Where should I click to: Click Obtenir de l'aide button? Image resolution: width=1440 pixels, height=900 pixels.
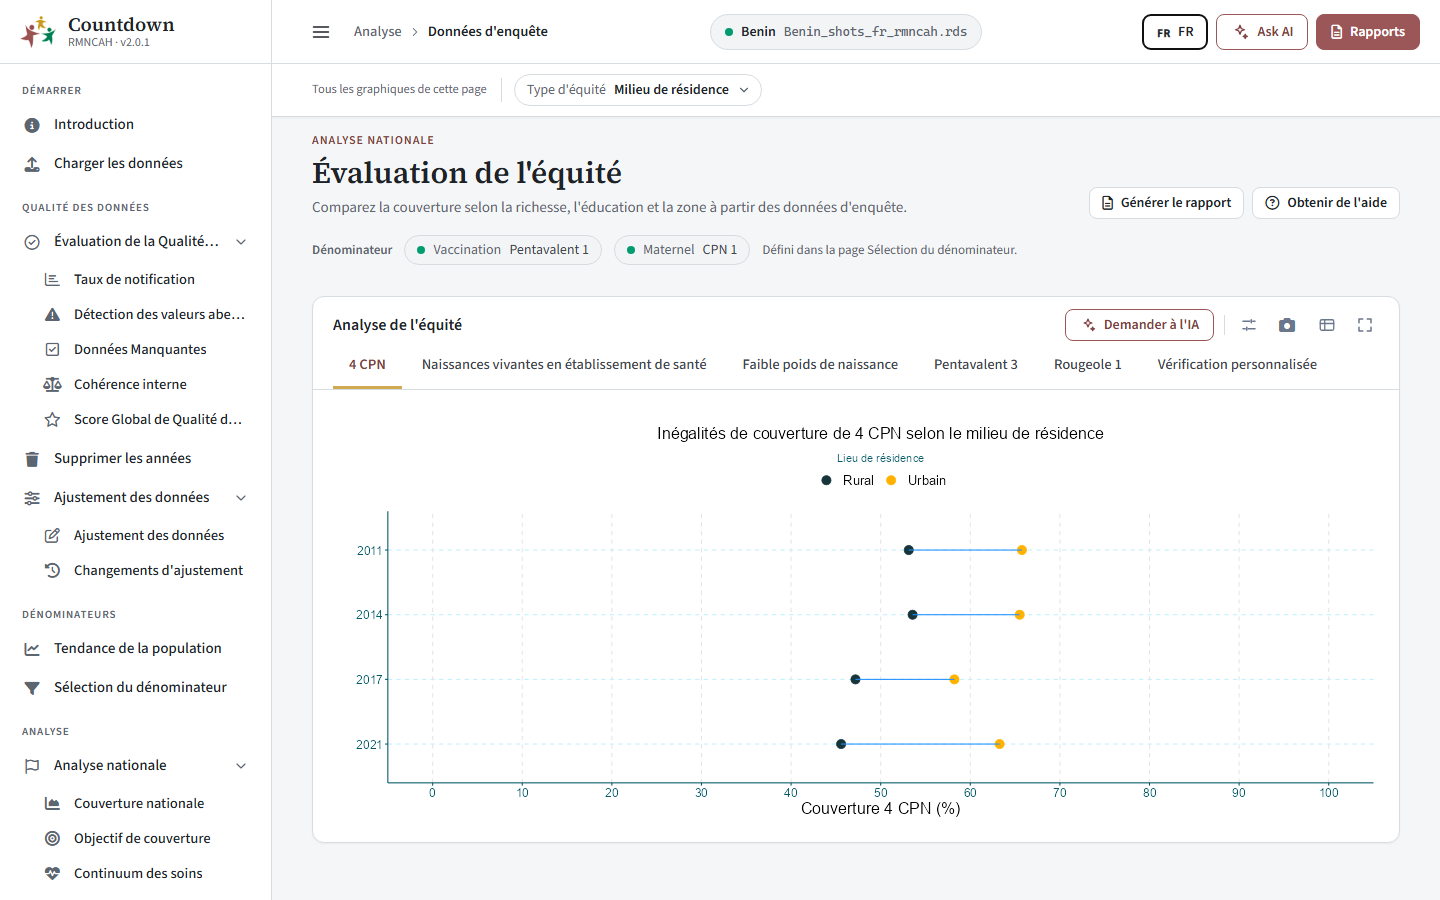coord(1326,203)
